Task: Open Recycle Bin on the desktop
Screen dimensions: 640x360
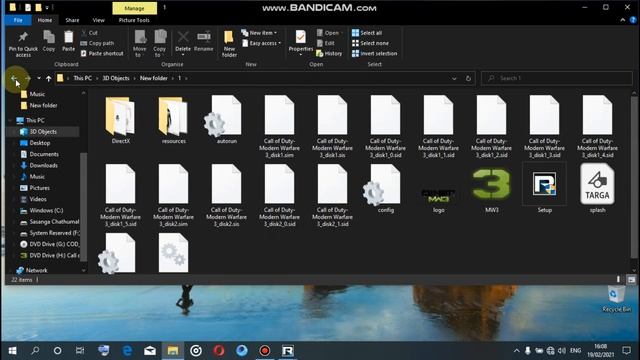Action: coord(616,299)
